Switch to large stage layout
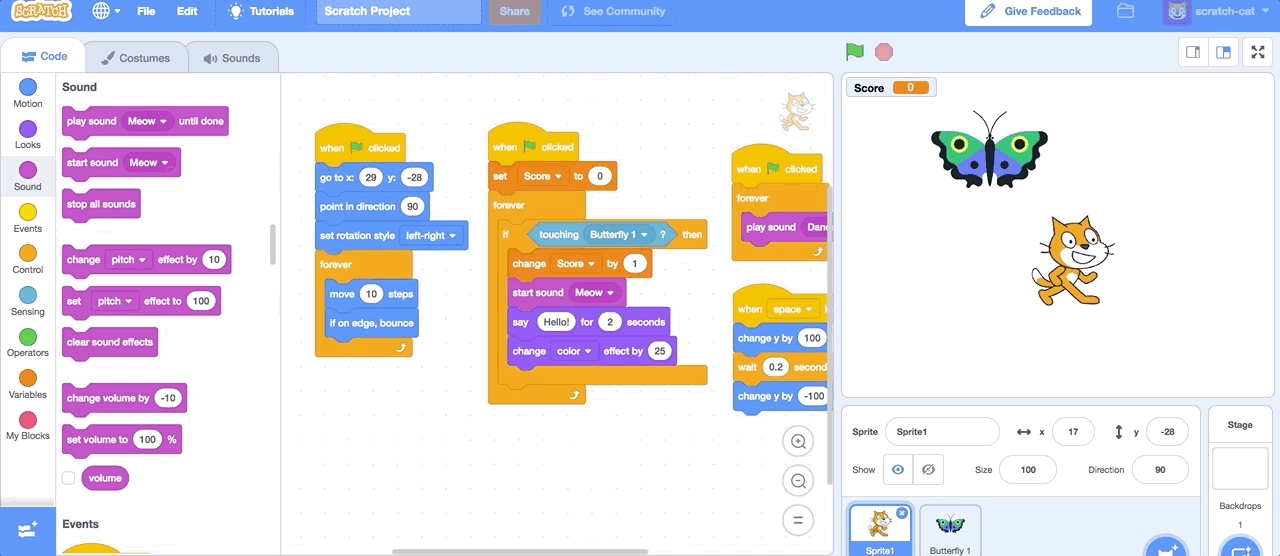 (1223, 52)
